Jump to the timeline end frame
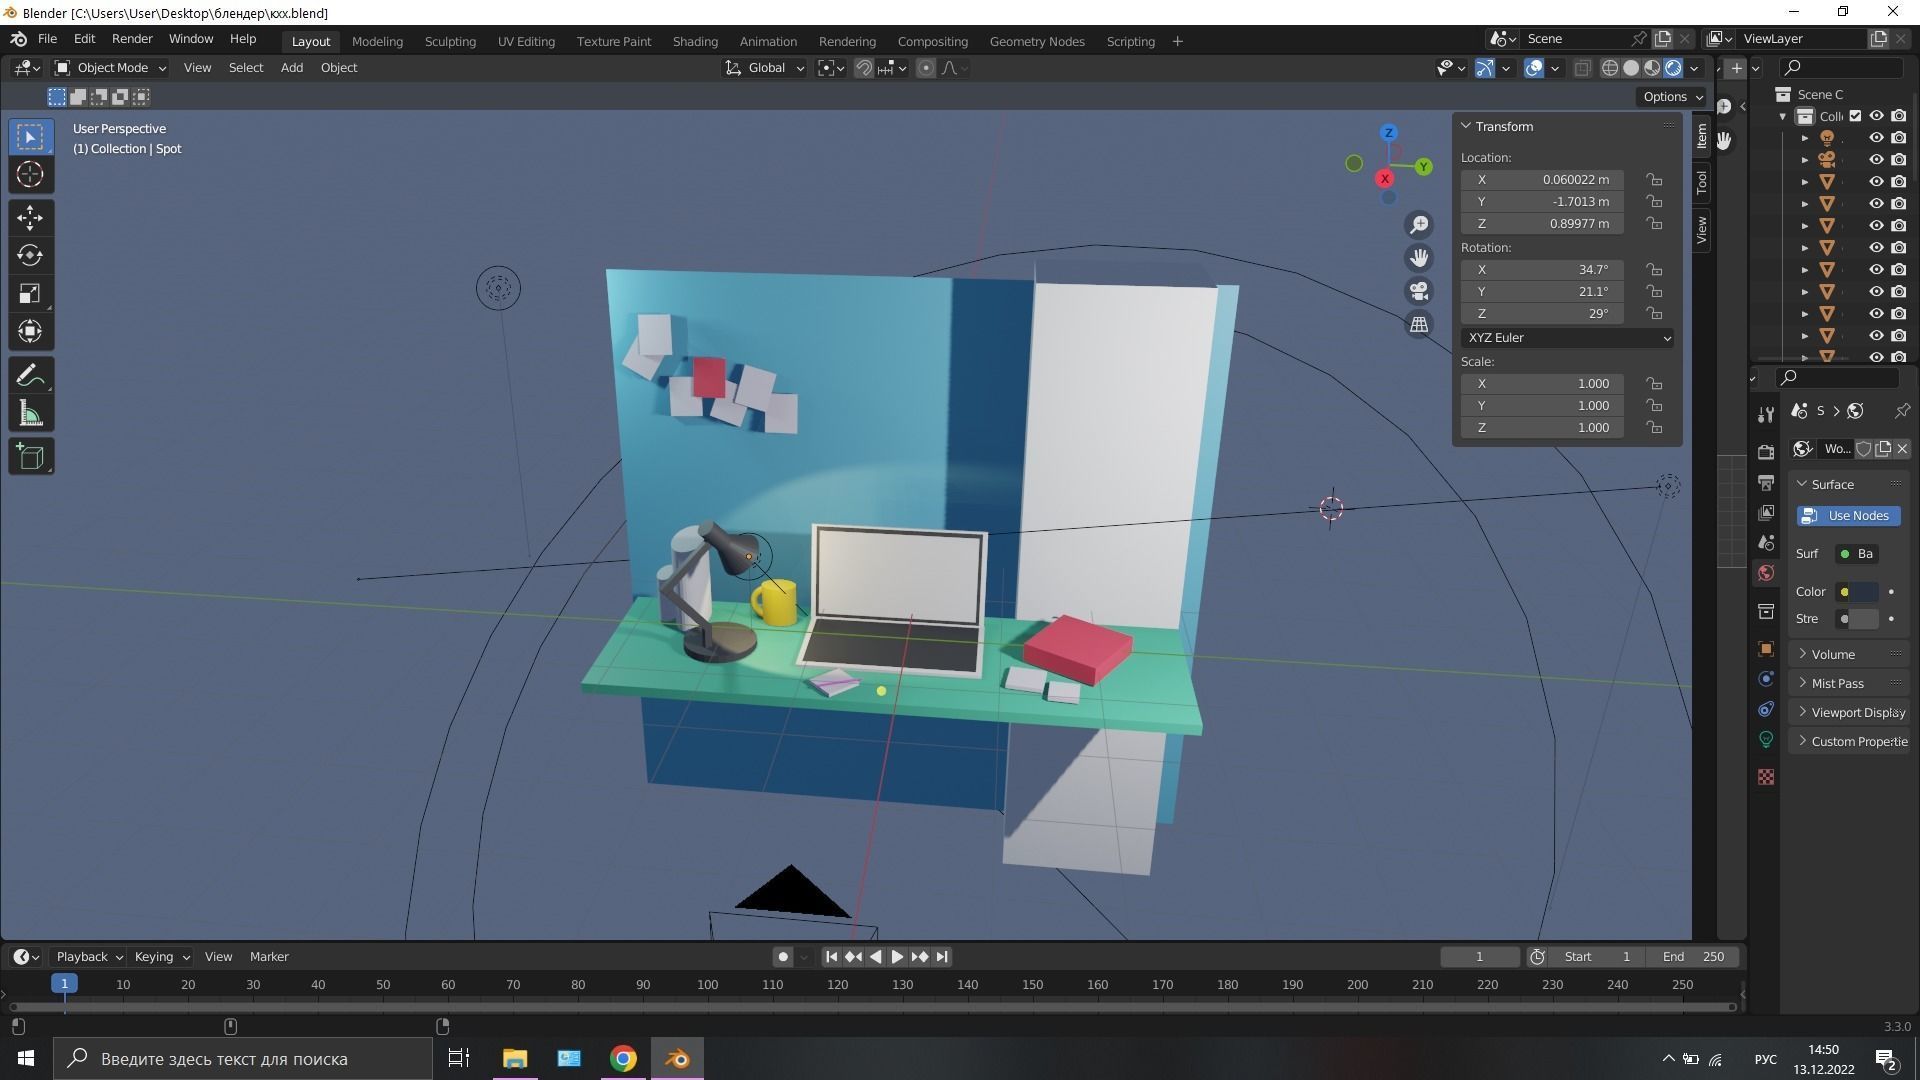This screenshot has height=1080, width=1920. [x=942, y=957]
